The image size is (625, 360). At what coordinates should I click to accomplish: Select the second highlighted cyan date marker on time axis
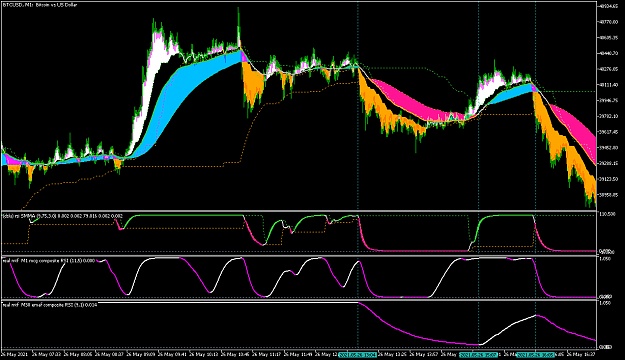pyautogui.click(x=478, y=354)
